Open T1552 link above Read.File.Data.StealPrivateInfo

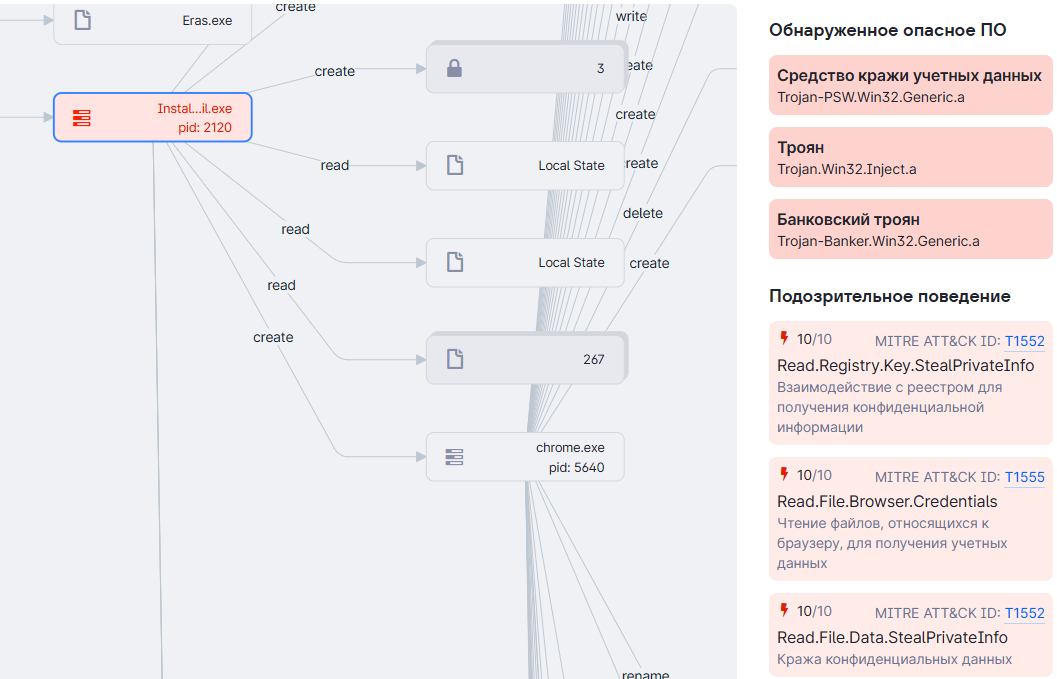coord(1024,613)
